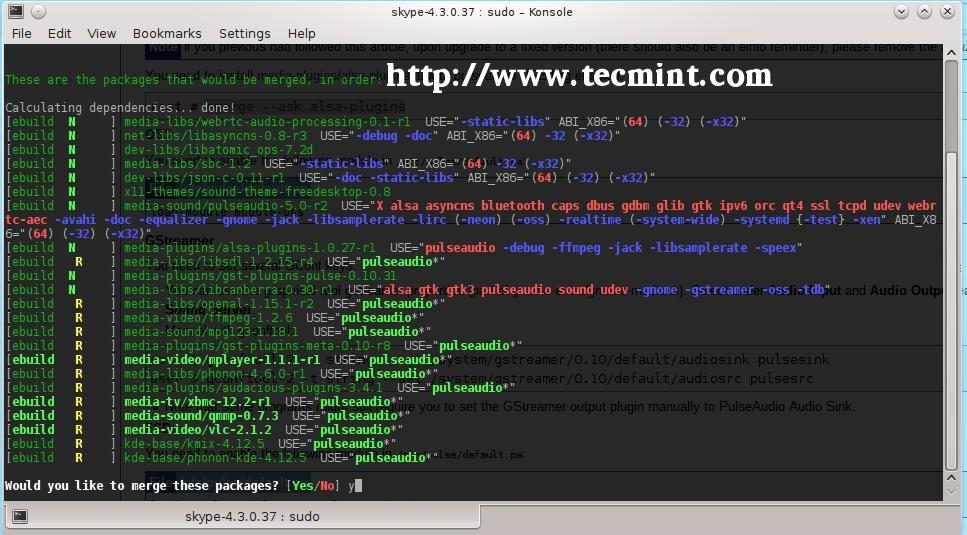Viewport: 967px width, 535px height.
Task: Click the dev-libs/libatomic_ops-7.2d package text
Action: click(x=218, y=150)
